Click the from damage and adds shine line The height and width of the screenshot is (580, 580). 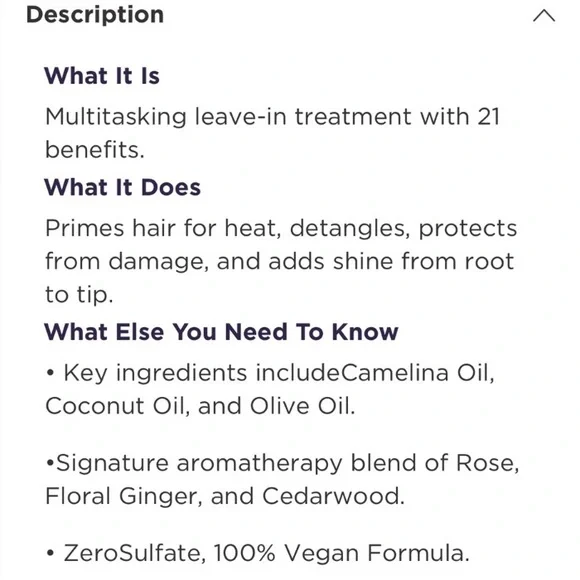point(280,261)
